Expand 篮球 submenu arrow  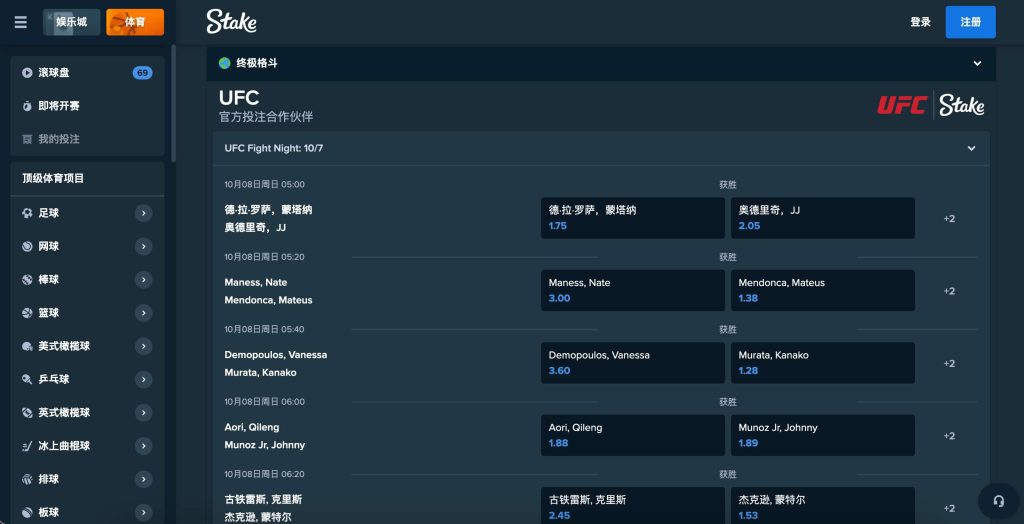(144, 313)
